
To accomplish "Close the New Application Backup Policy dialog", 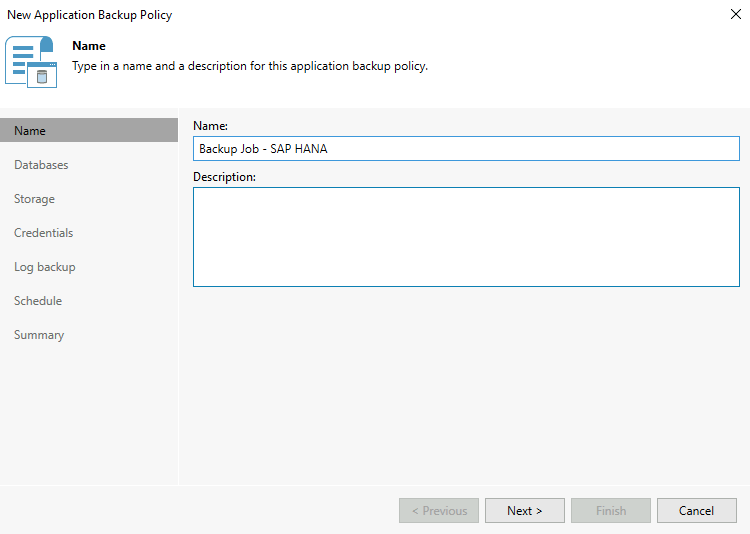I will [x=736, y=15].
